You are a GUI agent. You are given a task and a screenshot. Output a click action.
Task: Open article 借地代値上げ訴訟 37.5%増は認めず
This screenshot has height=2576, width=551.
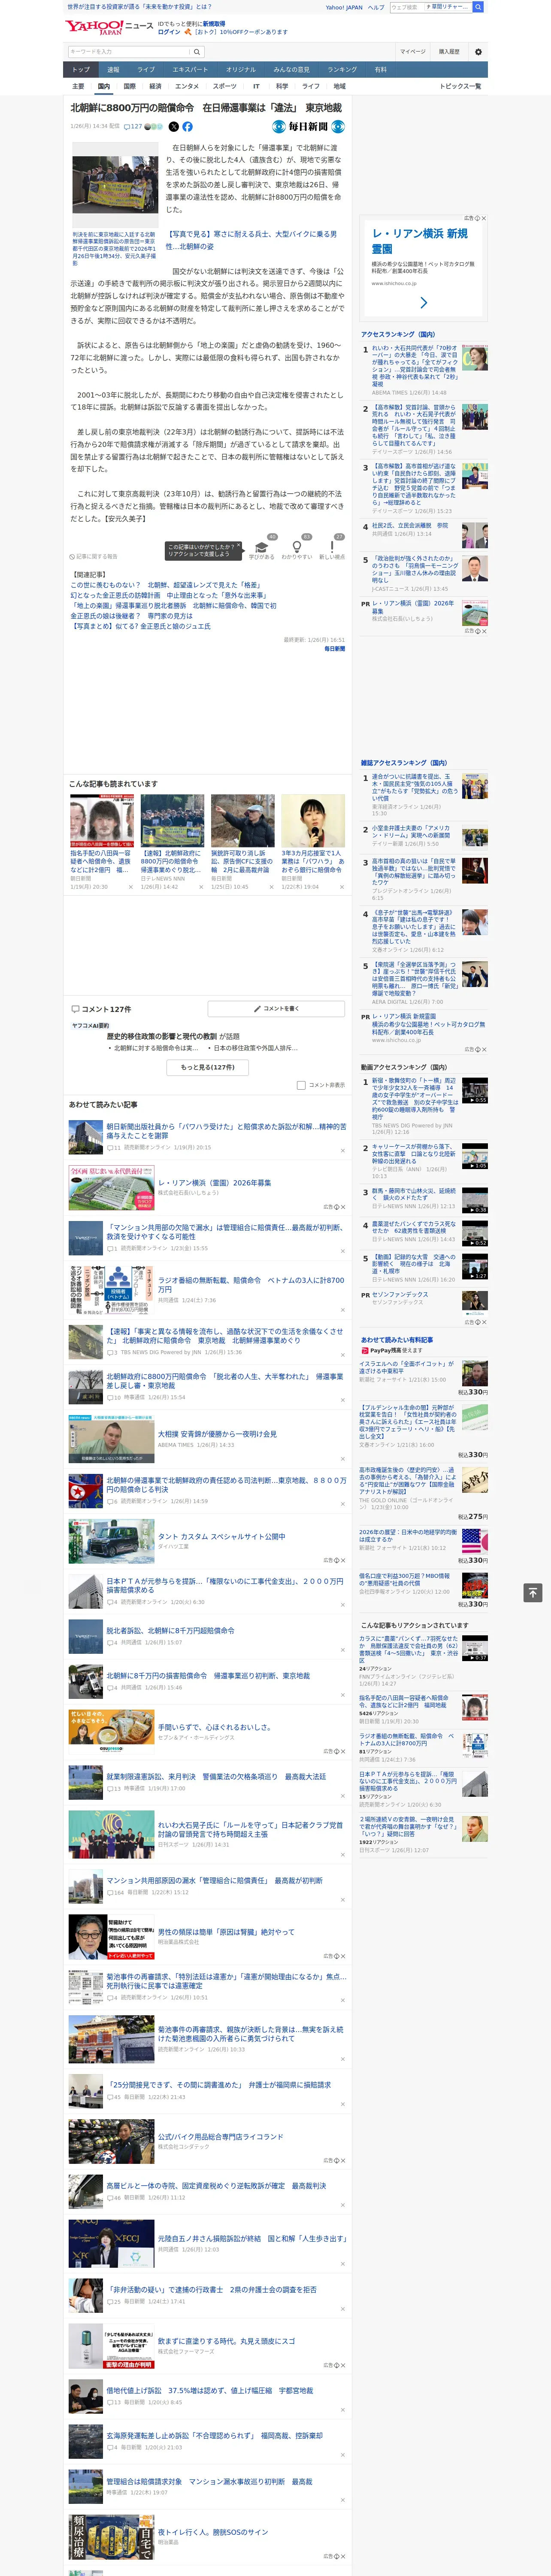pos(210,2390)
